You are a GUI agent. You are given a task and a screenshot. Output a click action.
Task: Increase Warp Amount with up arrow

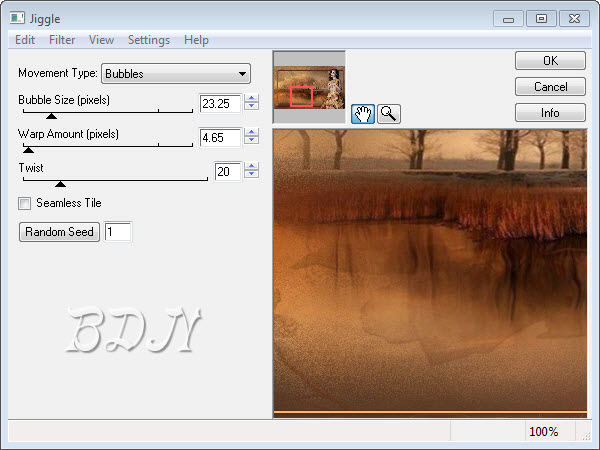[251, 132]
